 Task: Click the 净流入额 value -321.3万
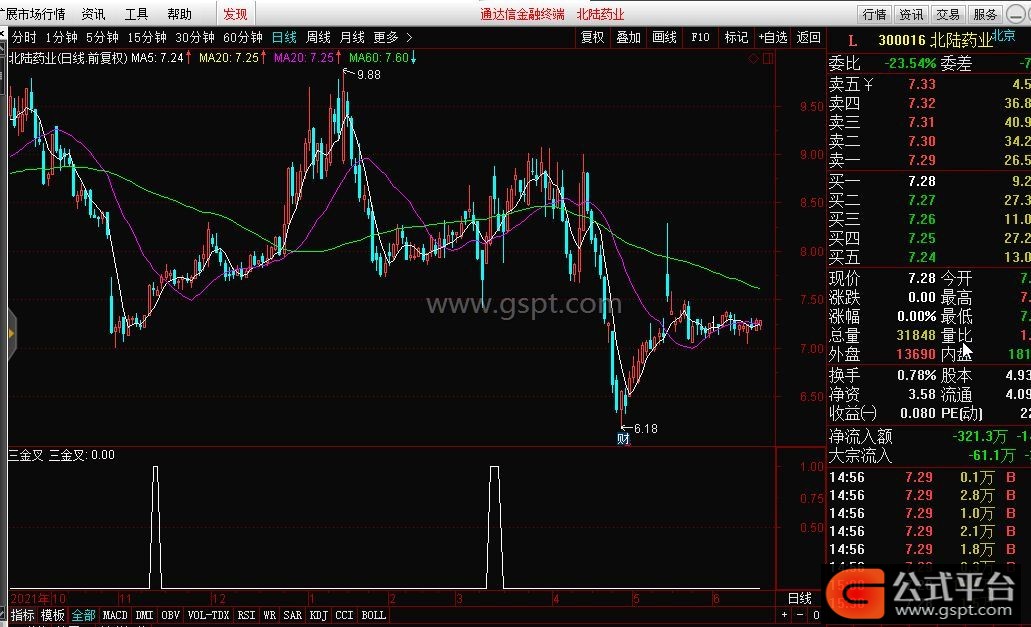tap(980, 436)
